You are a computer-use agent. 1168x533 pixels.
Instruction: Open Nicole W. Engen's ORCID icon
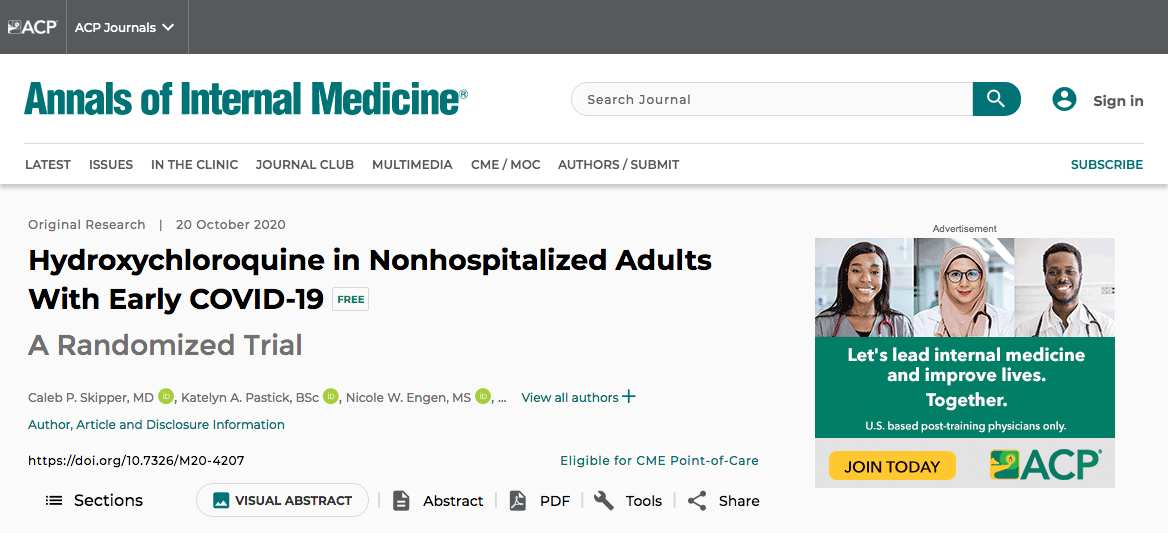click(483, 397)
